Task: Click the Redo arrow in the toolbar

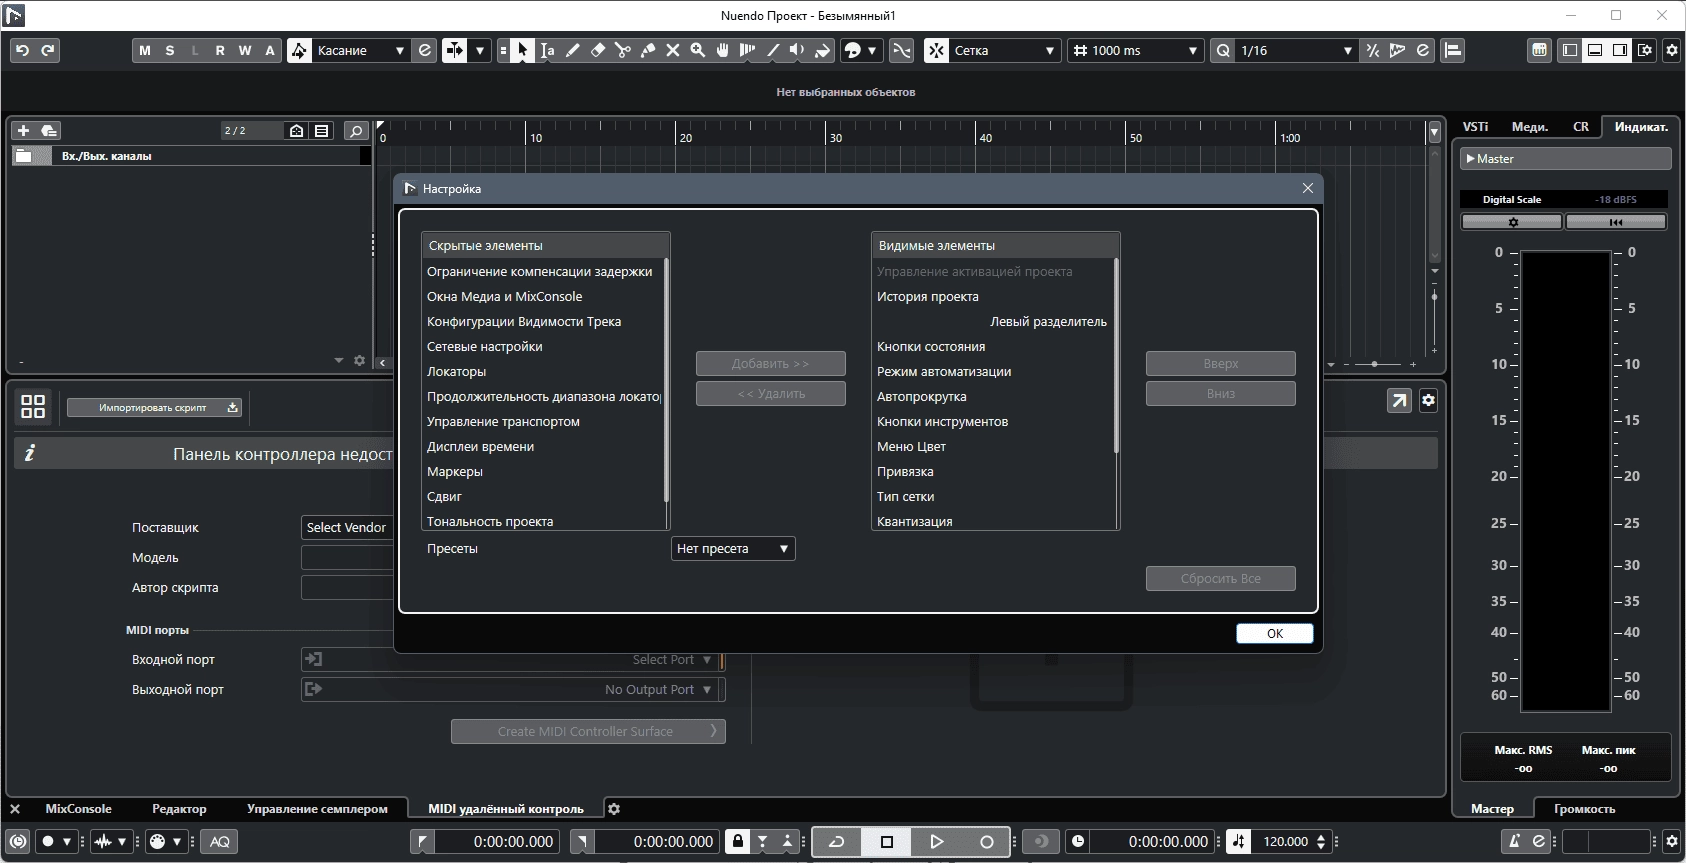Action: click(48, 50)
